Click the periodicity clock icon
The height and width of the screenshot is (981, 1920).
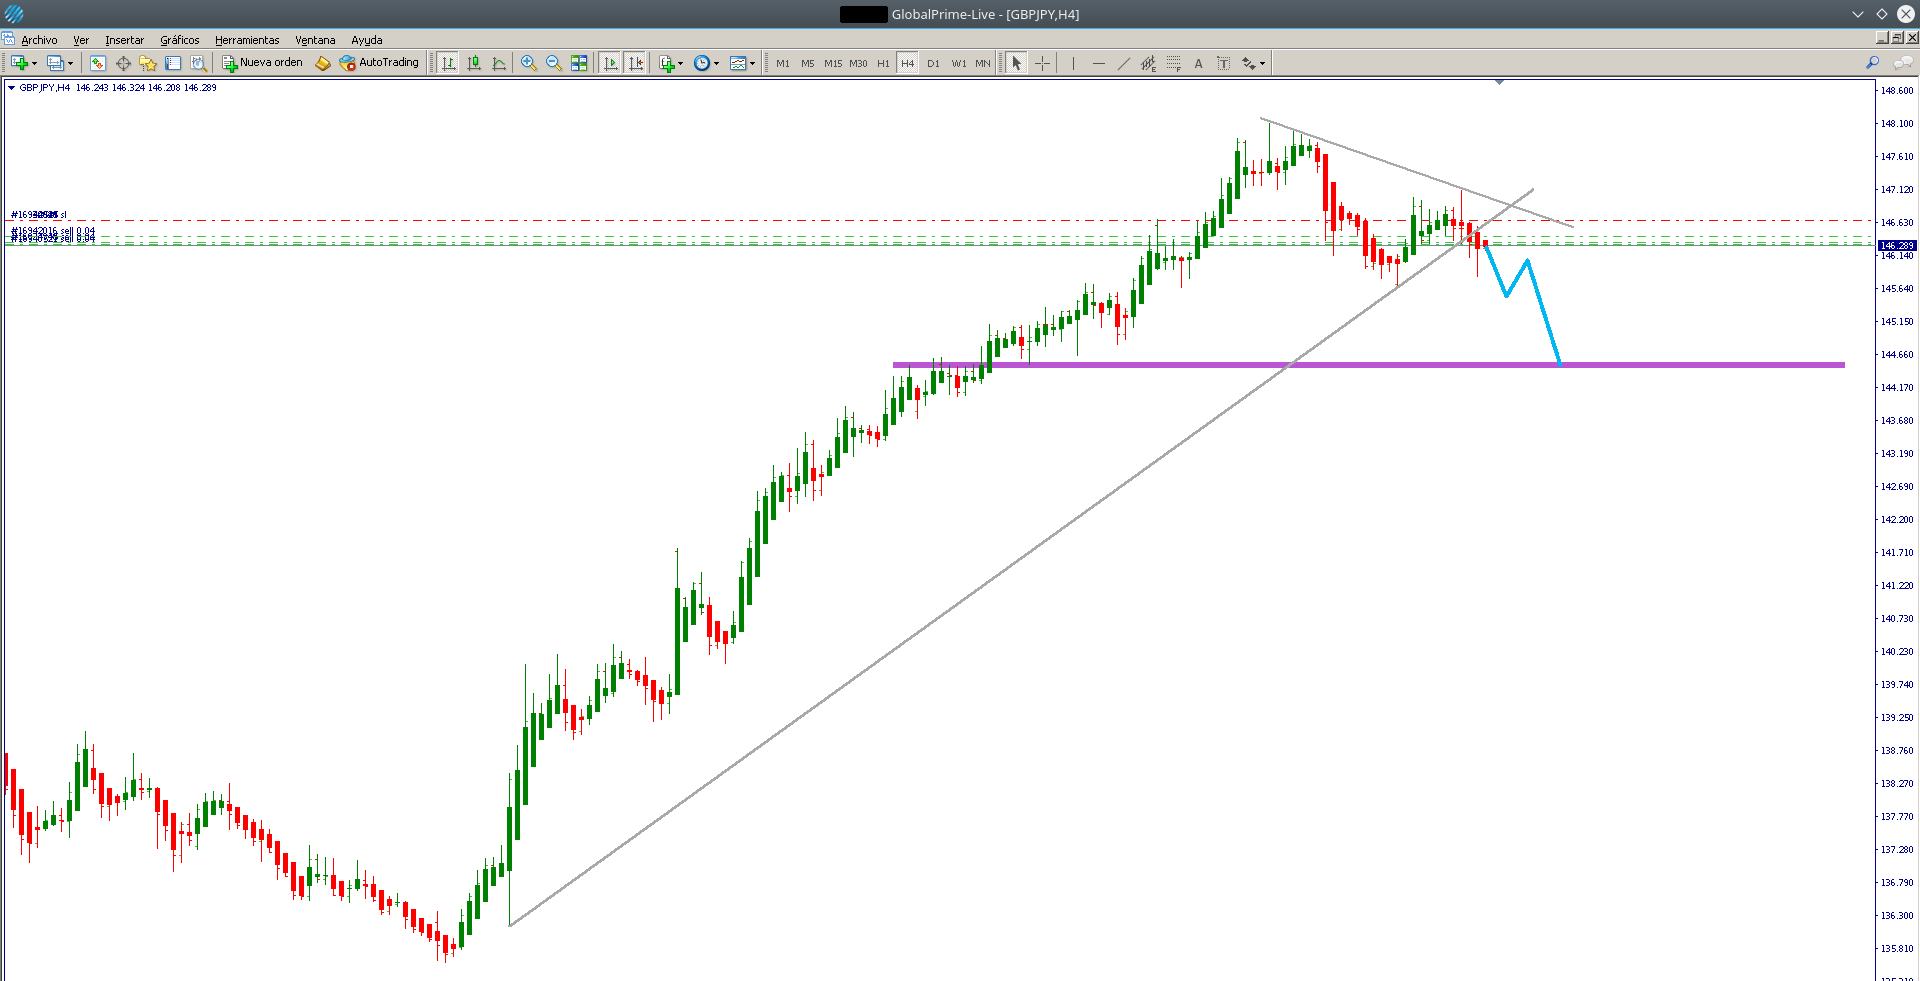tap(702, 63)
